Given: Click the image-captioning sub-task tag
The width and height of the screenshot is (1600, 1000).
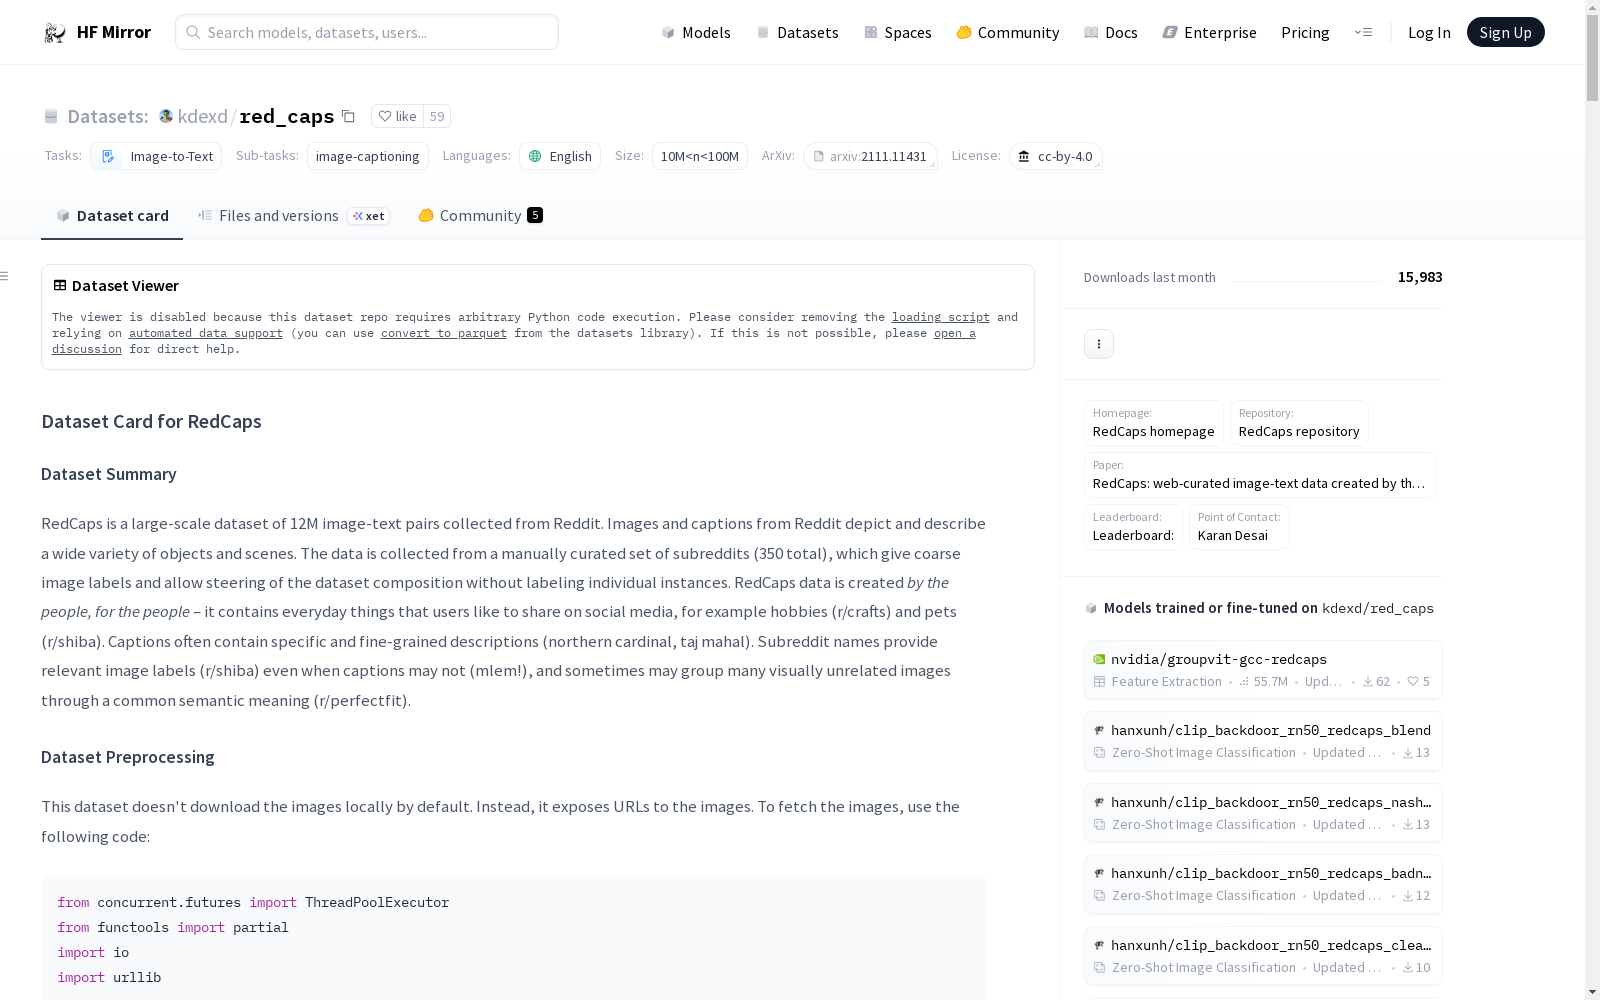Looking at the screenshot, I should click(368, 156).
